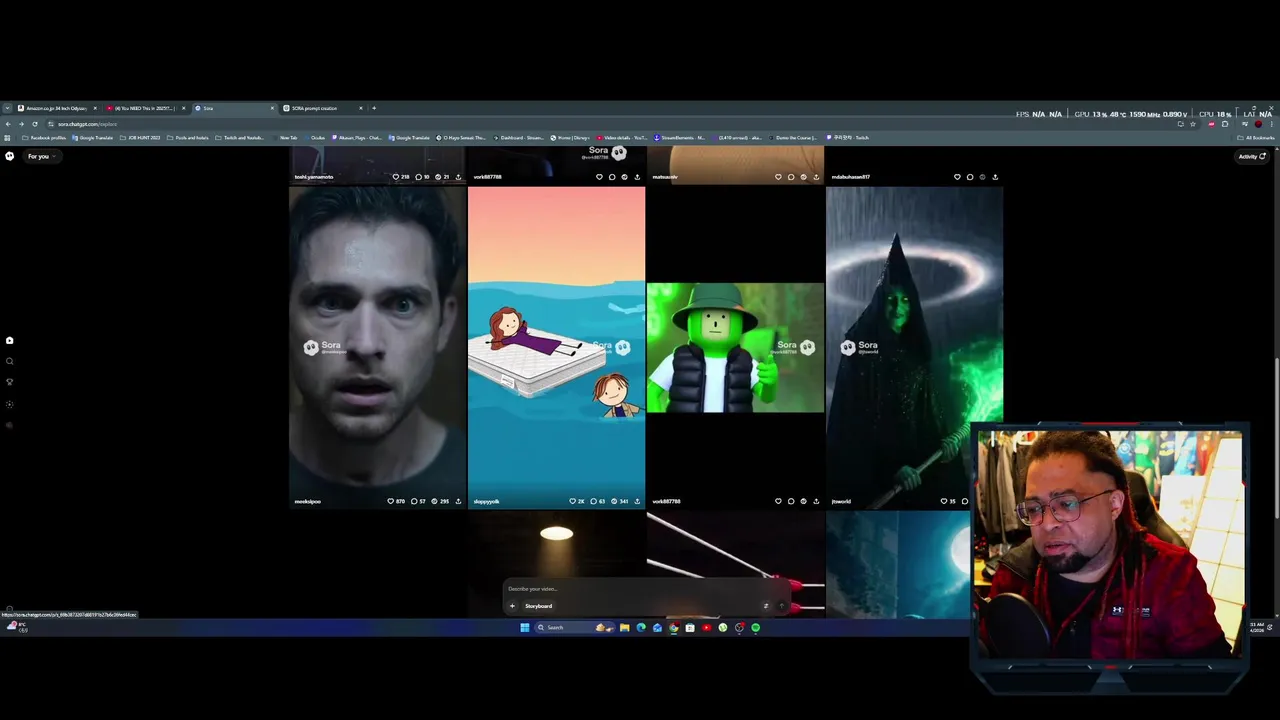
Task: Click the Sora sidebar home icon
Action: pyautogui.click(x=9, y=340)
